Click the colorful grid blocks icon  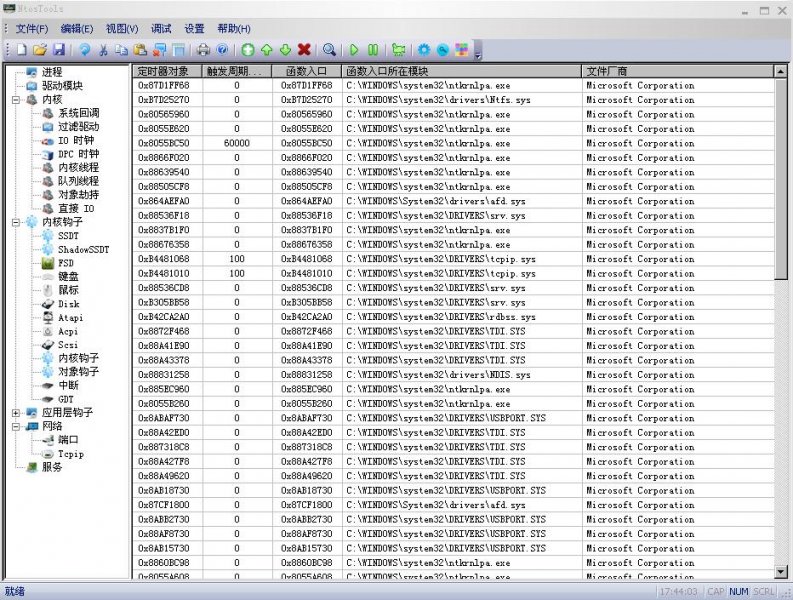(x=461, y=50)
